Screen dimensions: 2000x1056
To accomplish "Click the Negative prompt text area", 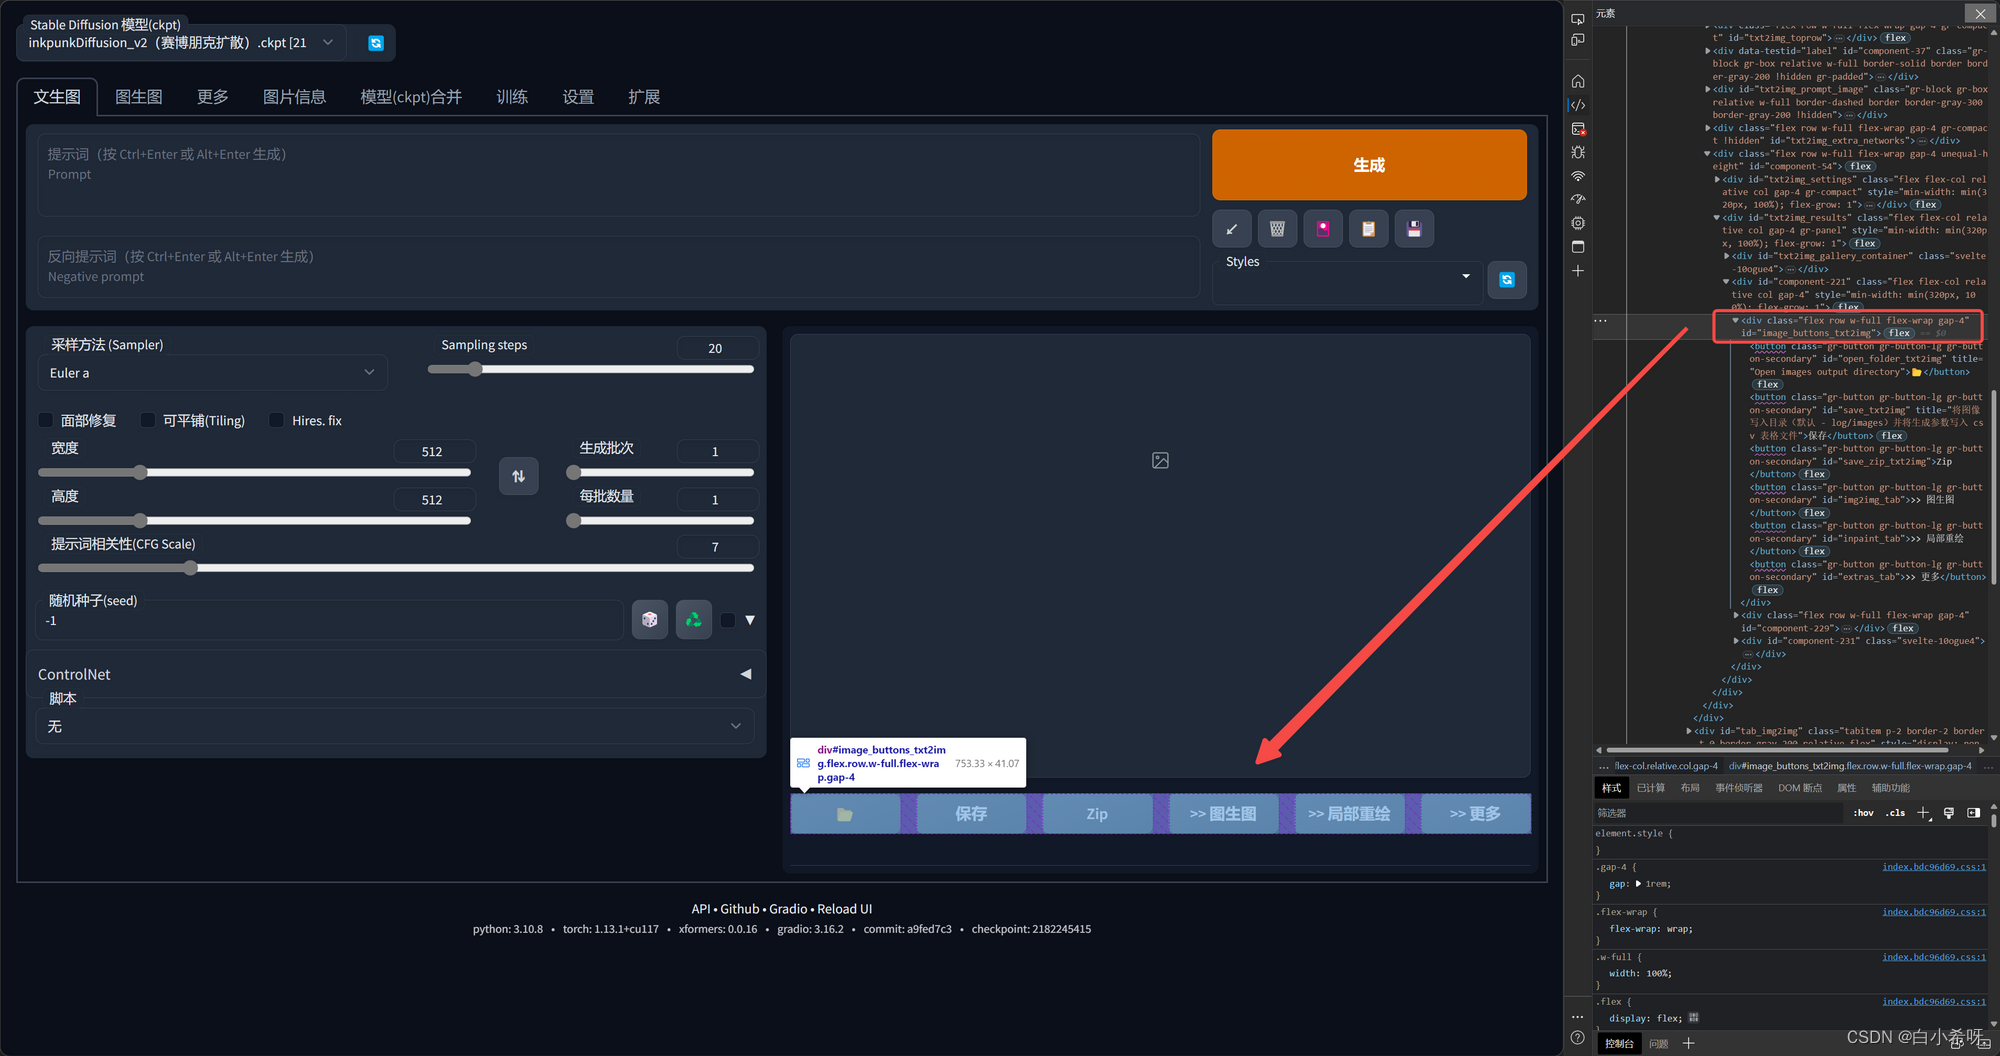I will (x=618, y=267).
